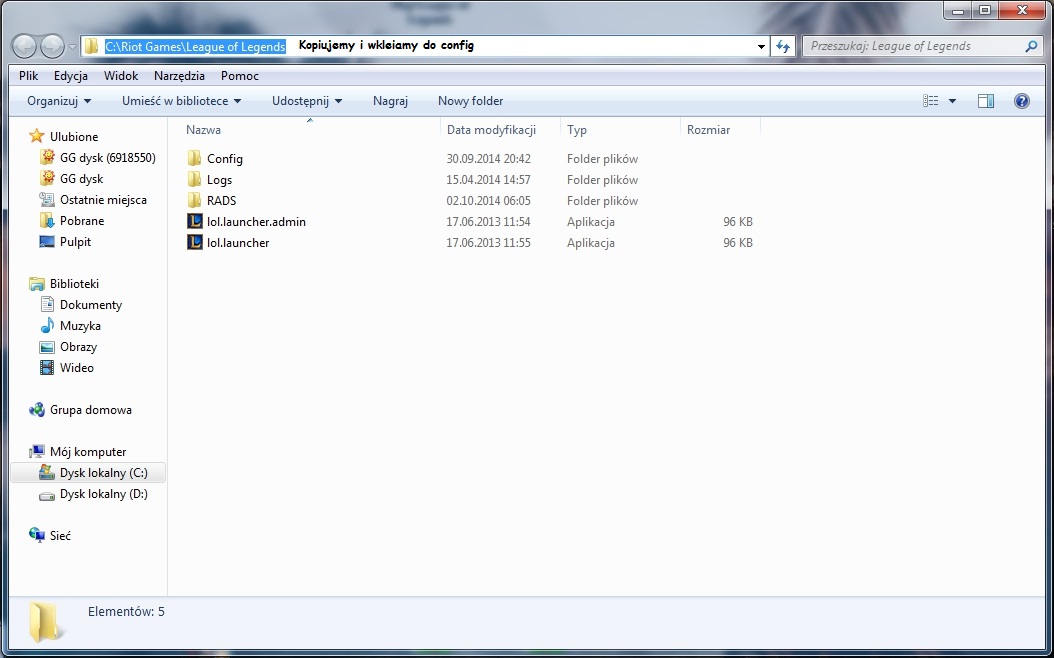Go back with the Back arrow button
The height and width of the screenshot is (658, 1054).
coord(25,46)
